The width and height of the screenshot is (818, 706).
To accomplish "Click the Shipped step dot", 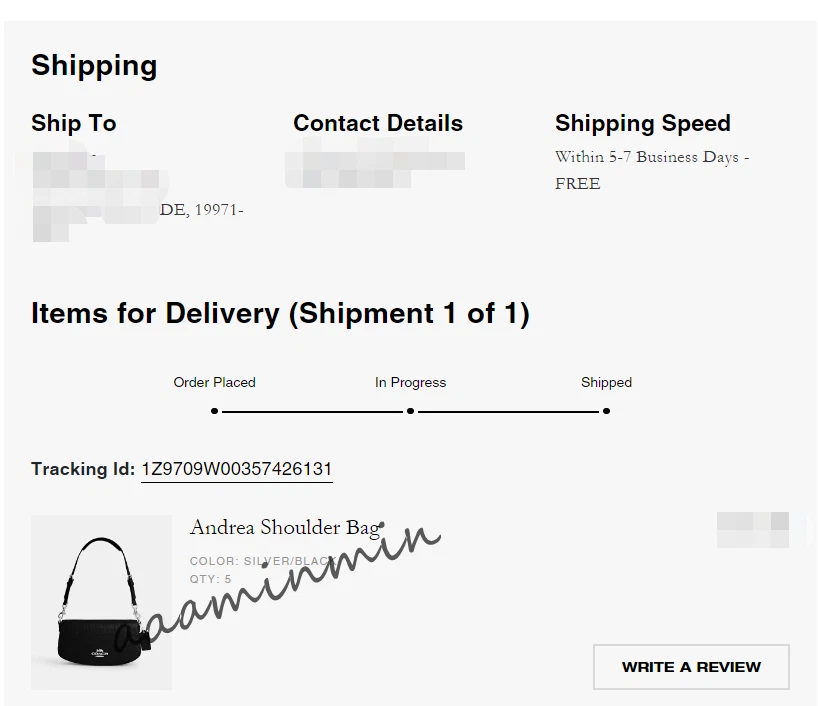I will (x=607, y=411).
